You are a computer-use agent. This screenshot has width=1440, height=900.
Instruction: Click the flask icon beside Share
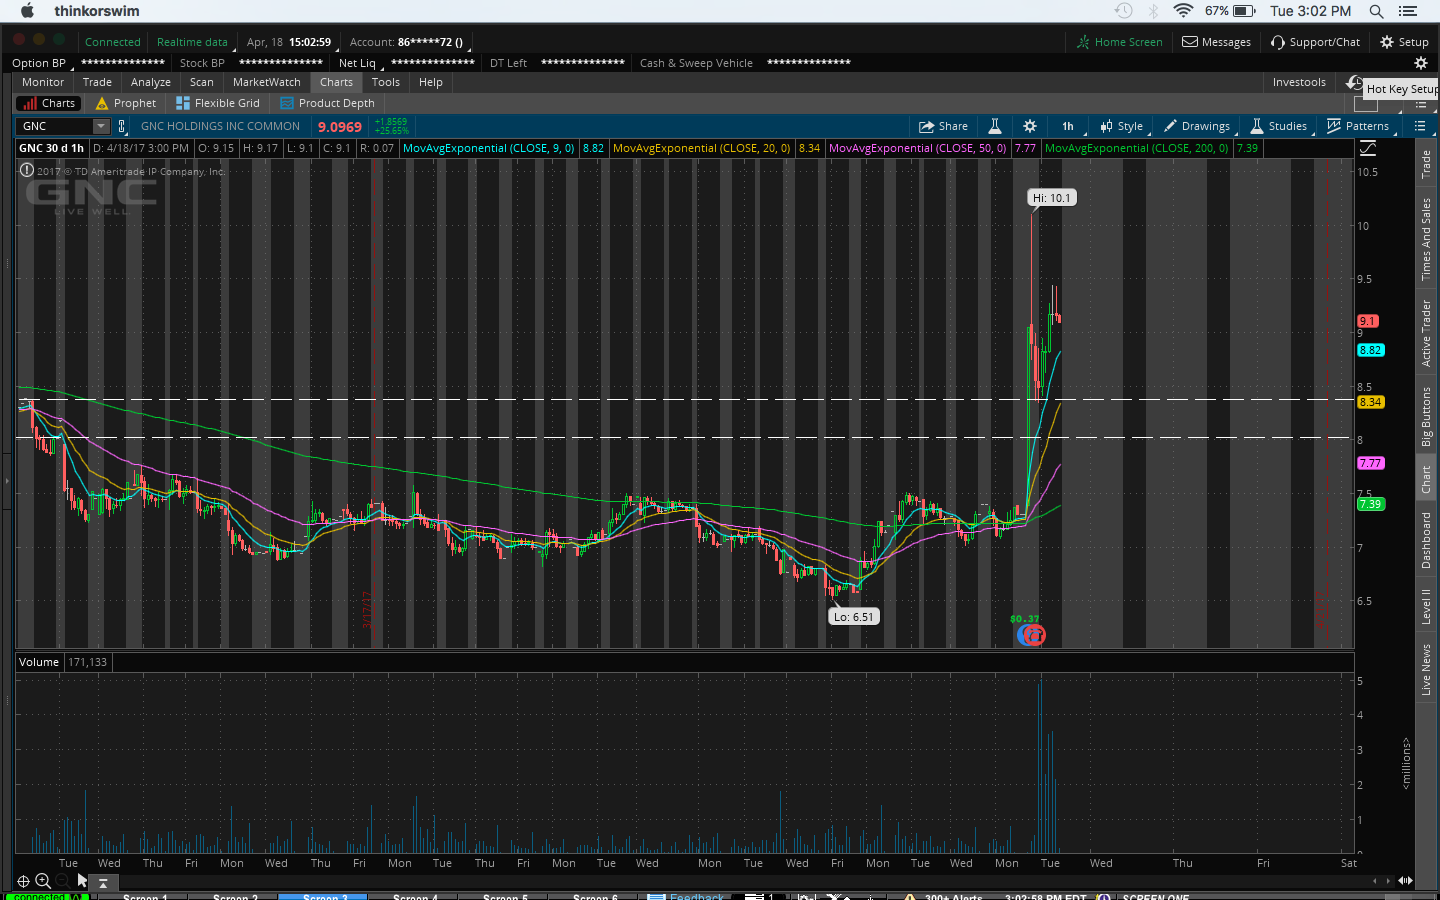(x=995, y=126)
